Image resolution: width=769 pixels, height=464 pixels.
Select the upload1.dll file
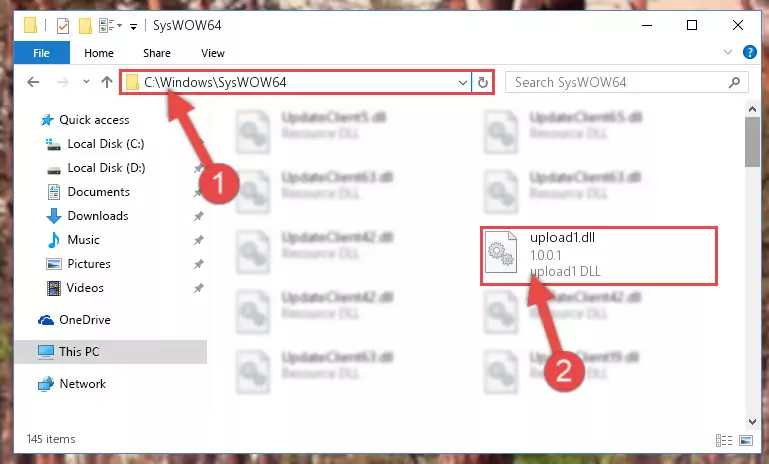coord(599,256)
